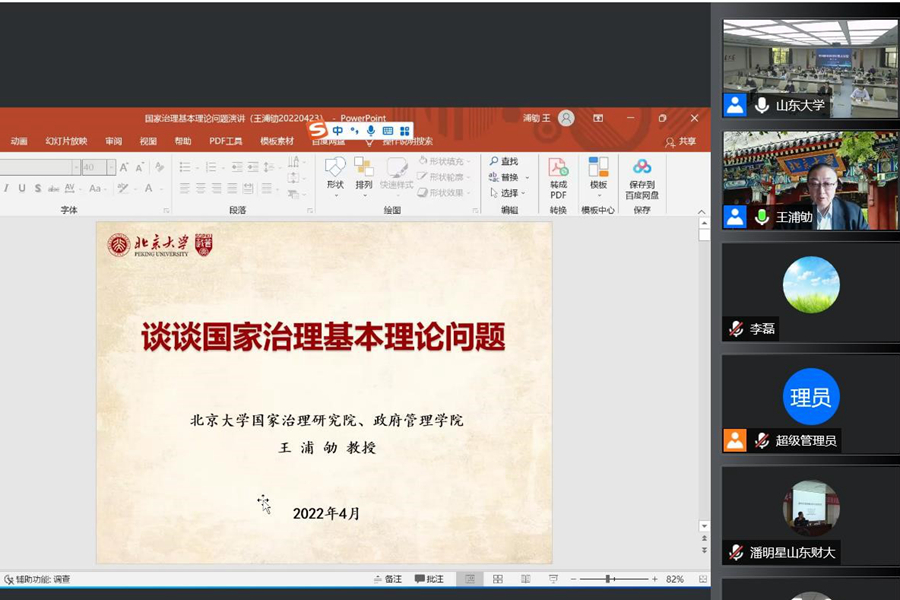Toggle the 备注 notes pane
900x600 pixels.
(387, 579)
